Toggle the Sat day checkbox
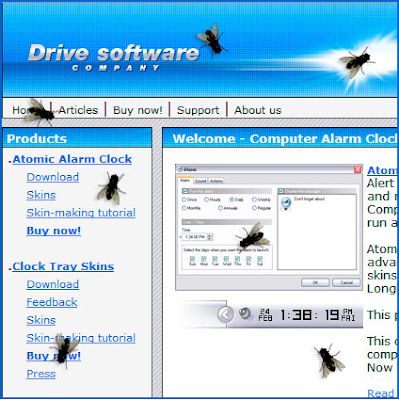This screenshot has height=400, width=399. [x=260, y=259]
